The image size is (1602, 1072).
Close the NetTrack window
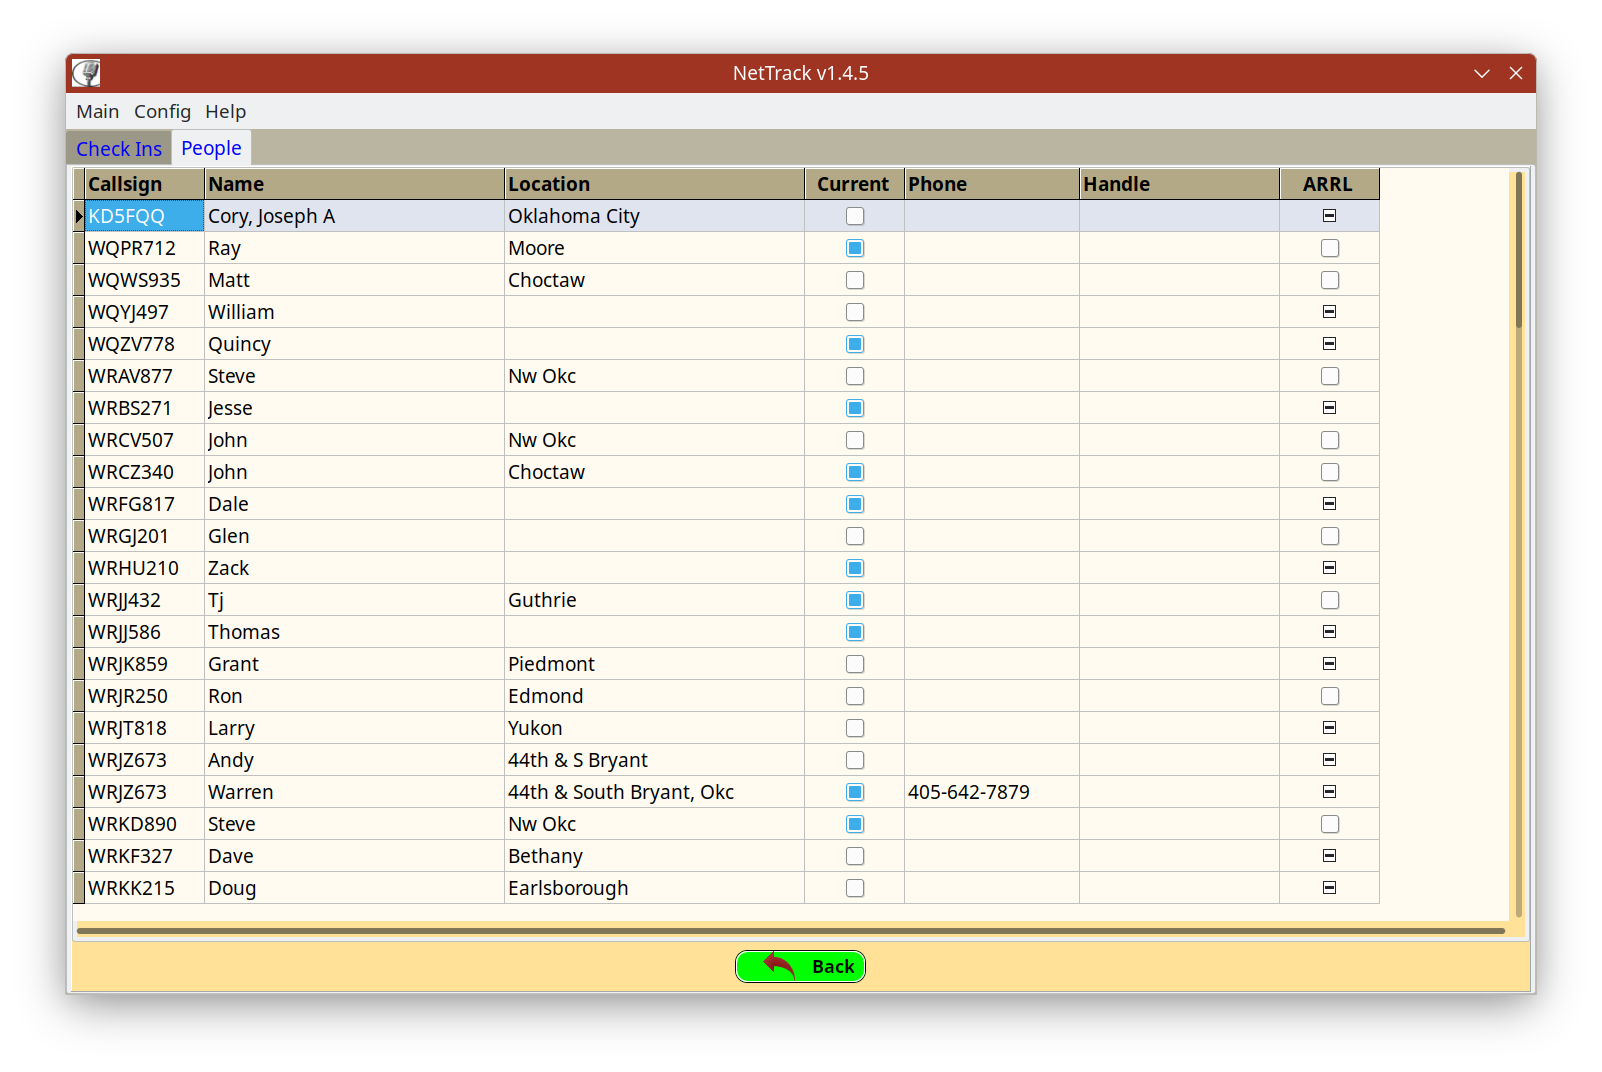[1516, 73]
